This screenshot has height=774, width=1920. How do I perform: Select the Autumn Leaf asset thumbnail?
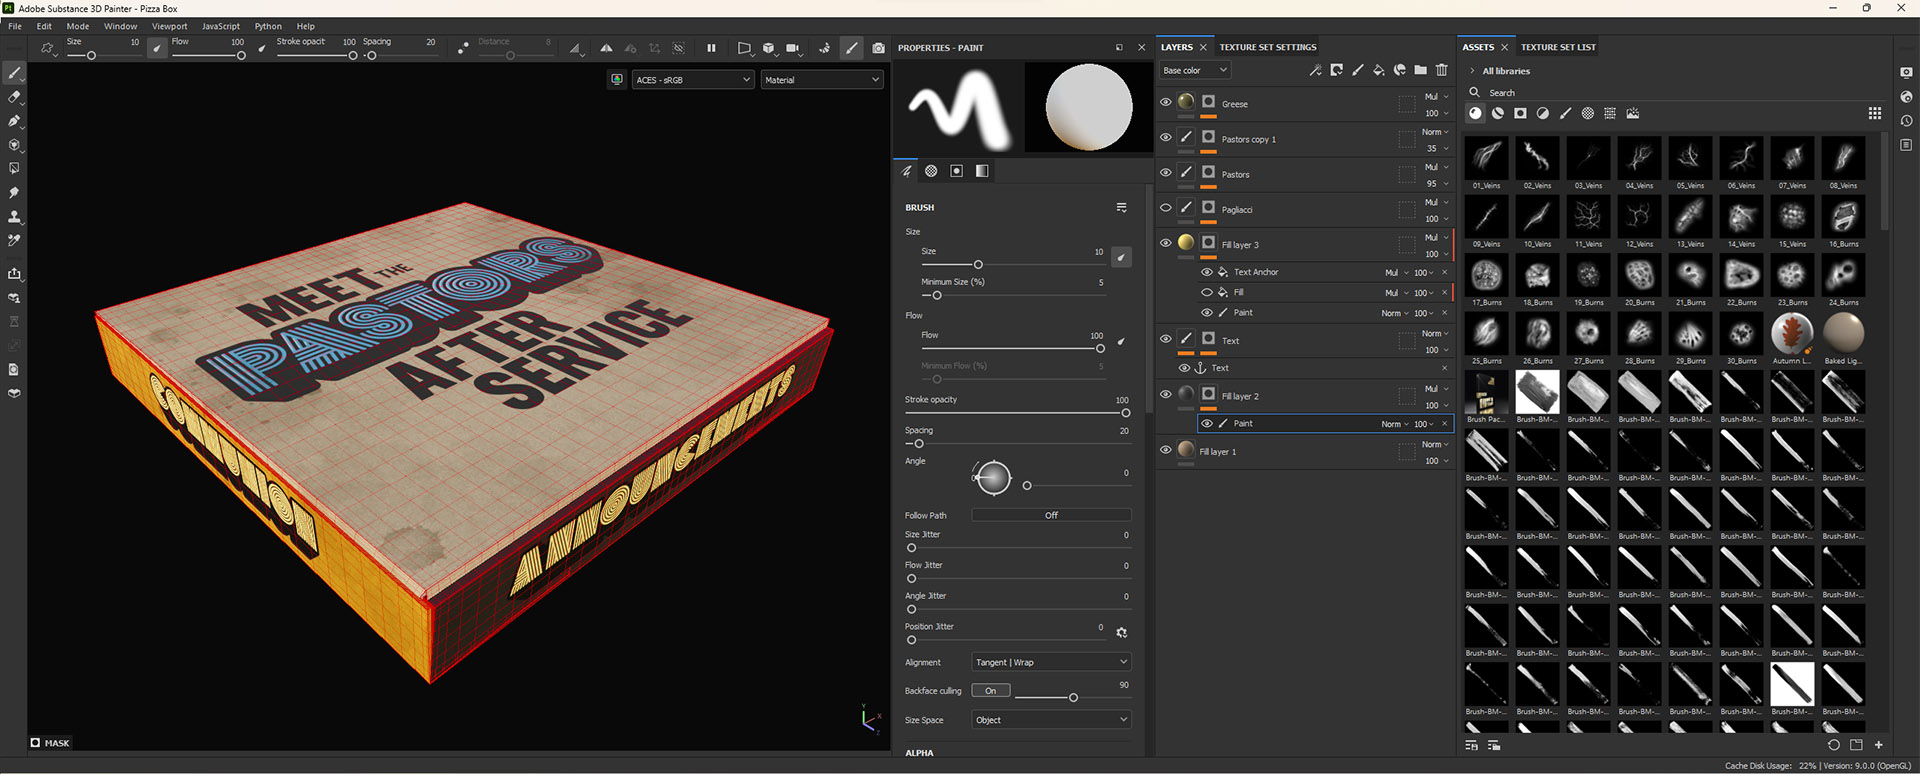tap(1791, 334)
